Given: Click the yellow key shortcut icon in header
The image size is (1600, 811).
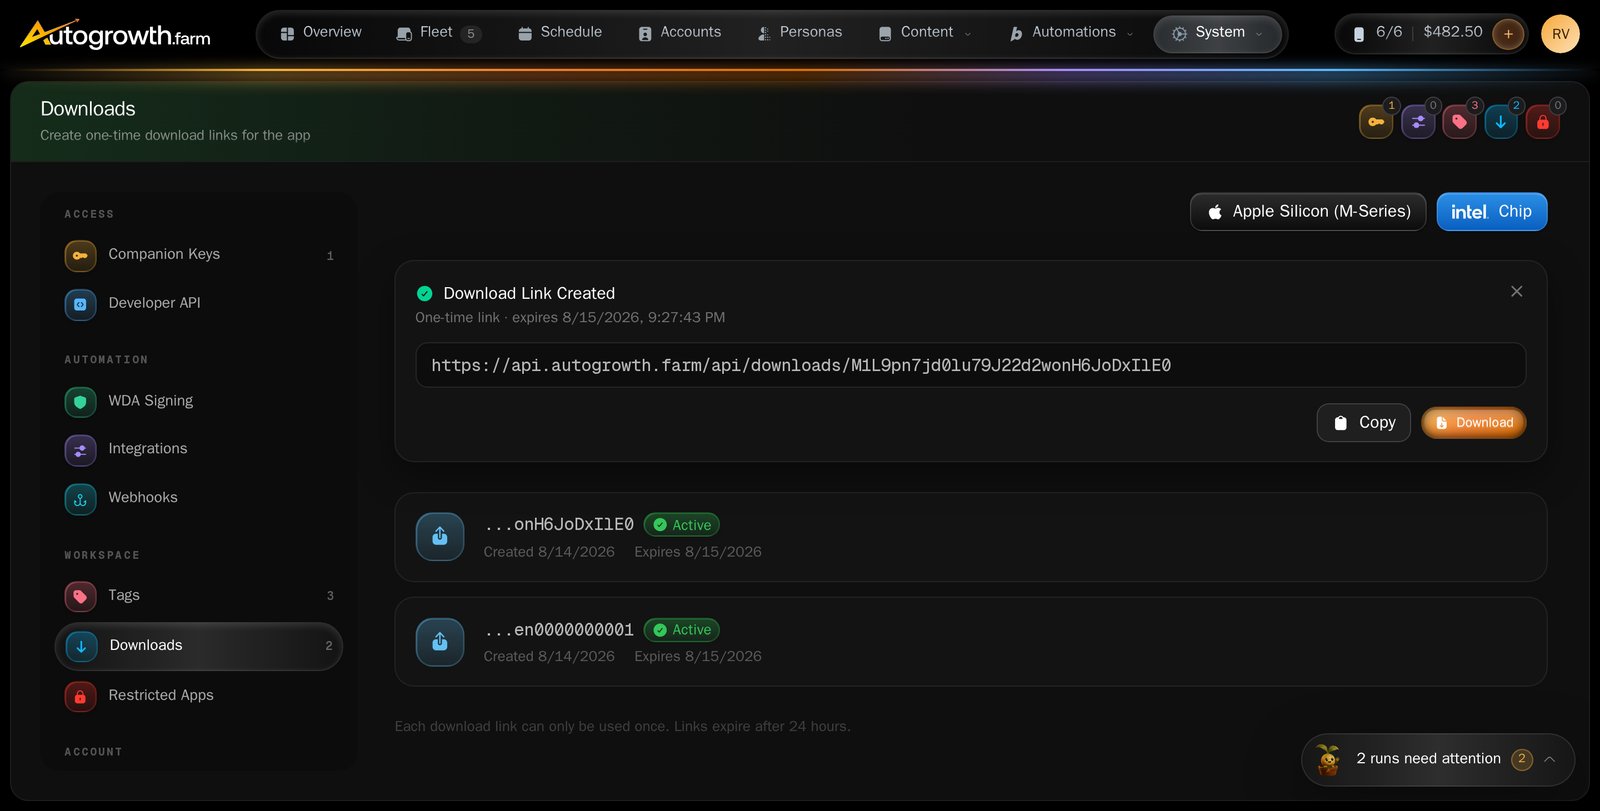Looking at the screenshot, I should (1376, 122).
